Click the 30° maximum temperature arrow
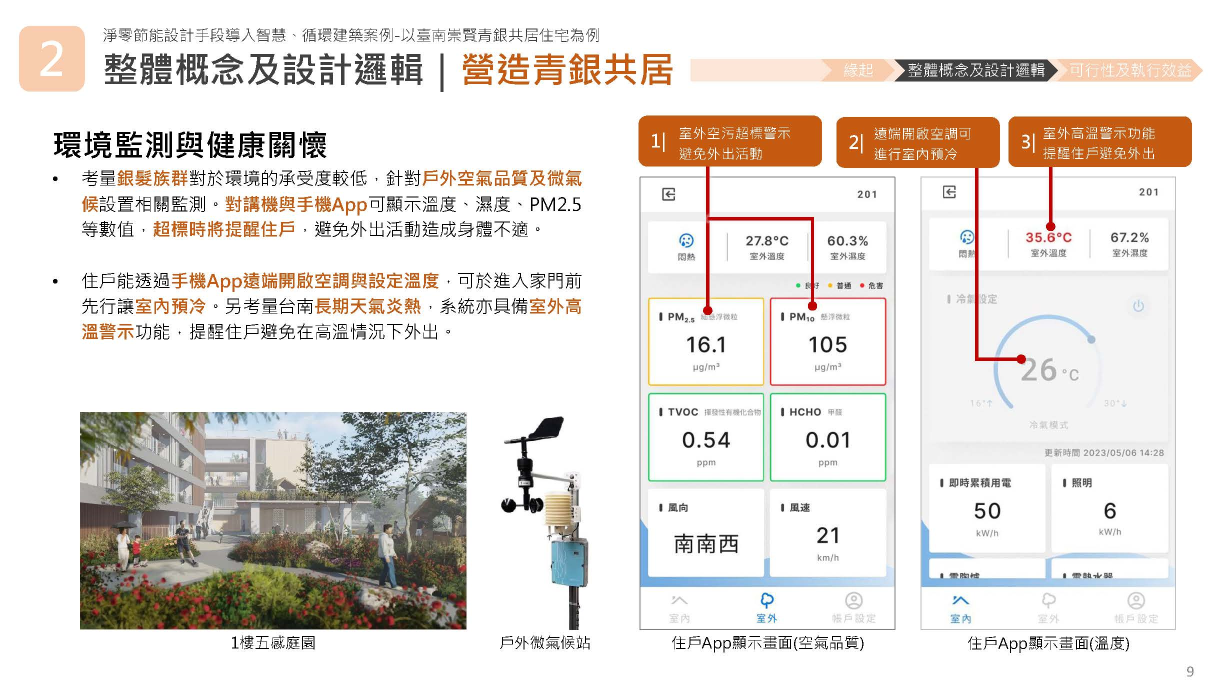 pyautogui.click(x=1115, y=403)
